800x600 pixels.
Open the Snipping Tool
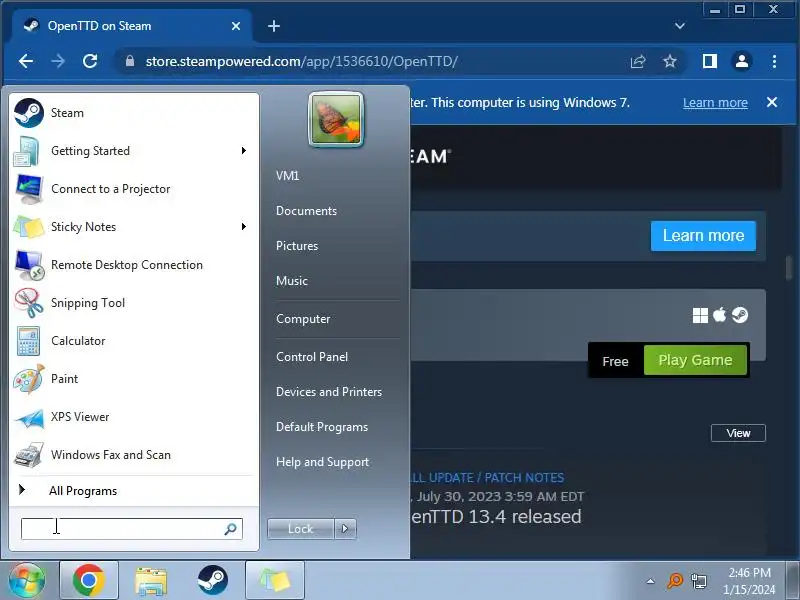click(133, 303)
